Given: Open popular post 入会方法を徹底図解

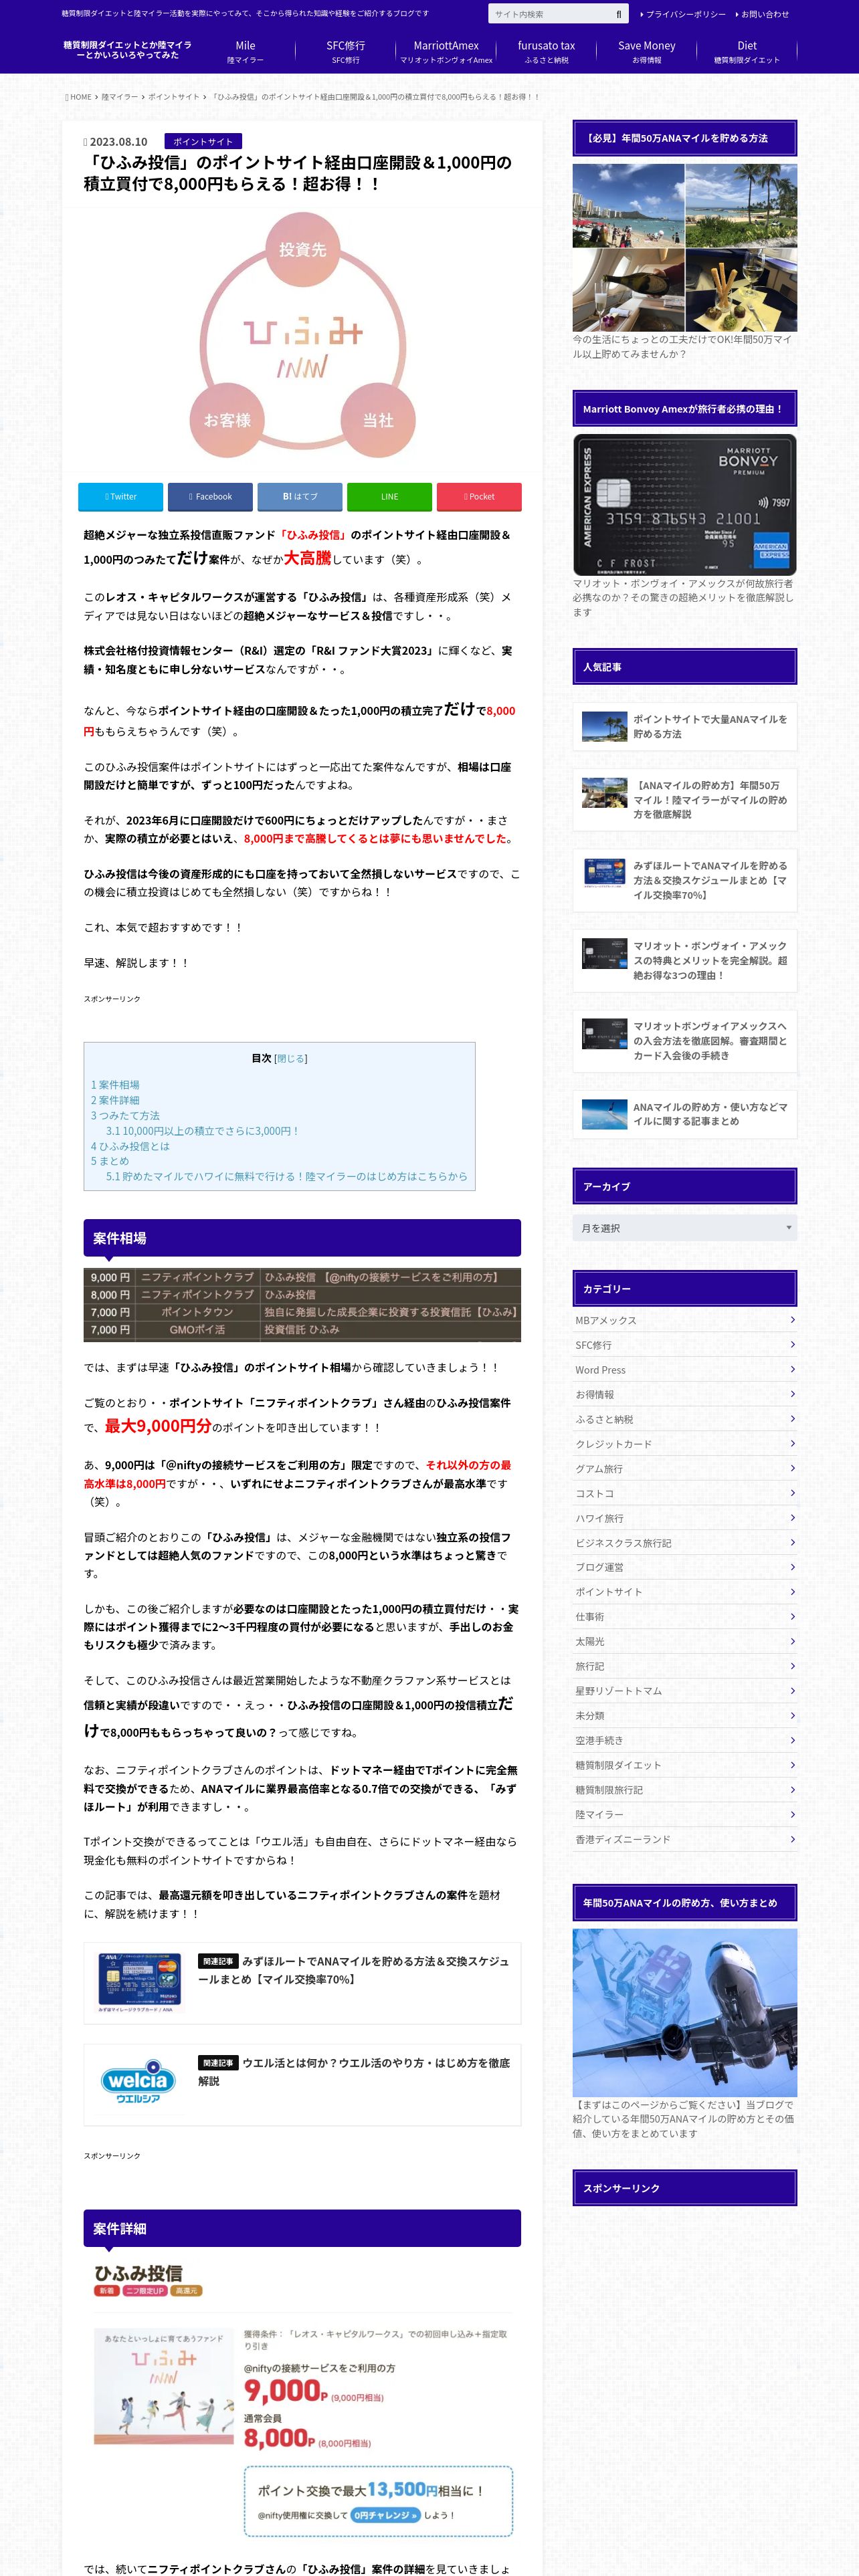Looking at the screenshot, I should click(x=684, y=1040).
